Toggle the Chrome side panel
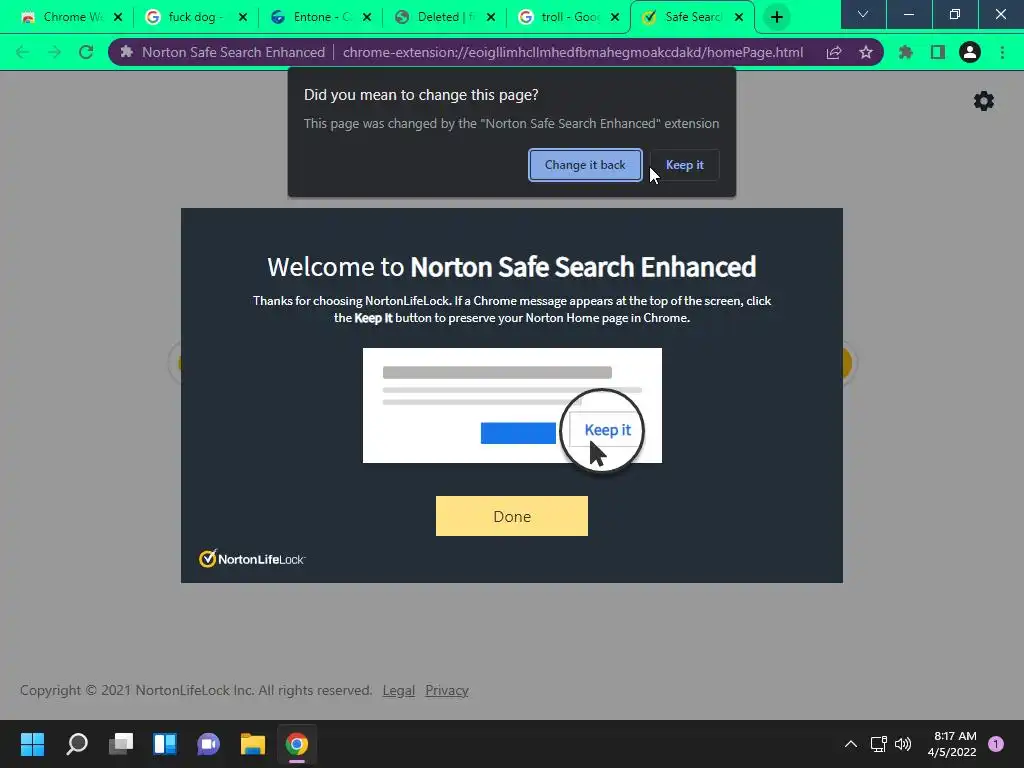1024x768 pixels. (x=938, y=52)
